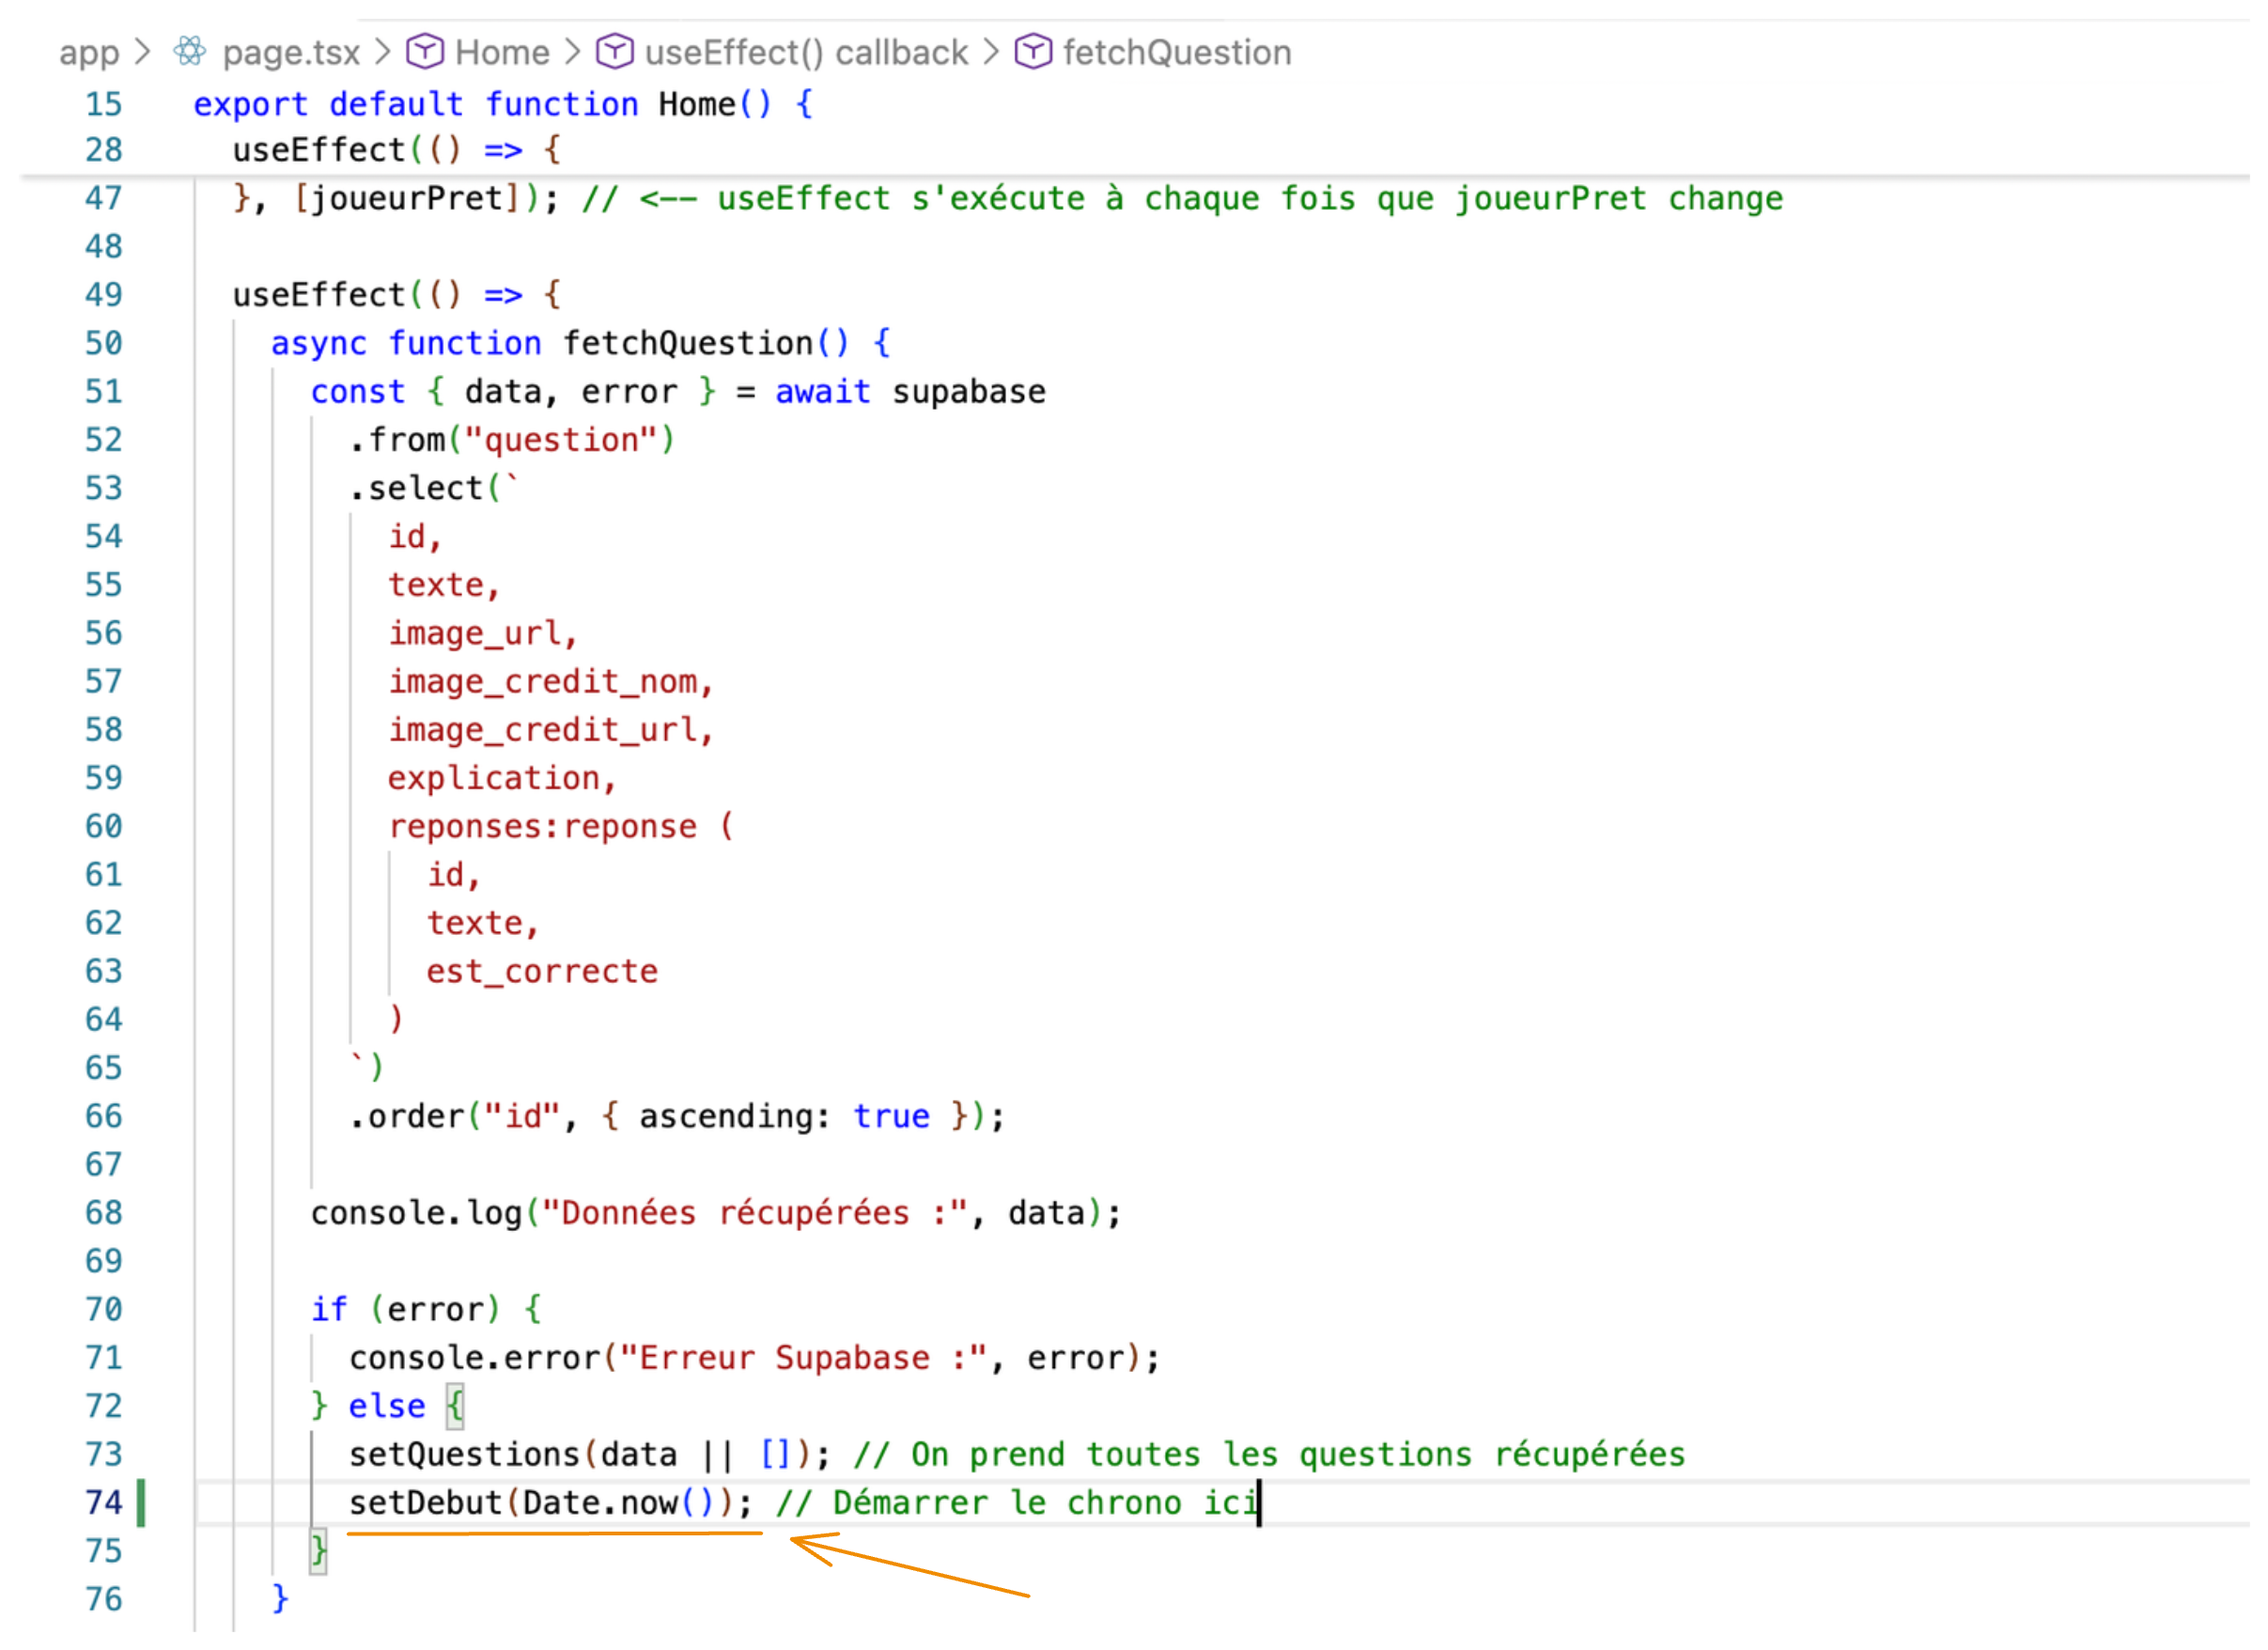Open the app folder breadcrumb
Screen dimensions: 2268x1650
[89, 52]
